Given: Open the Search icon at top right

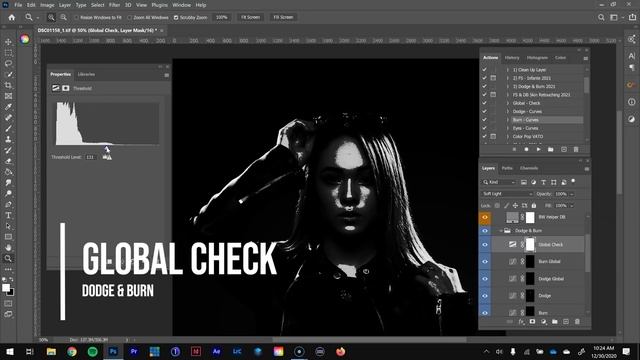Looking at the screenshot, I should (x=601, y=18).
